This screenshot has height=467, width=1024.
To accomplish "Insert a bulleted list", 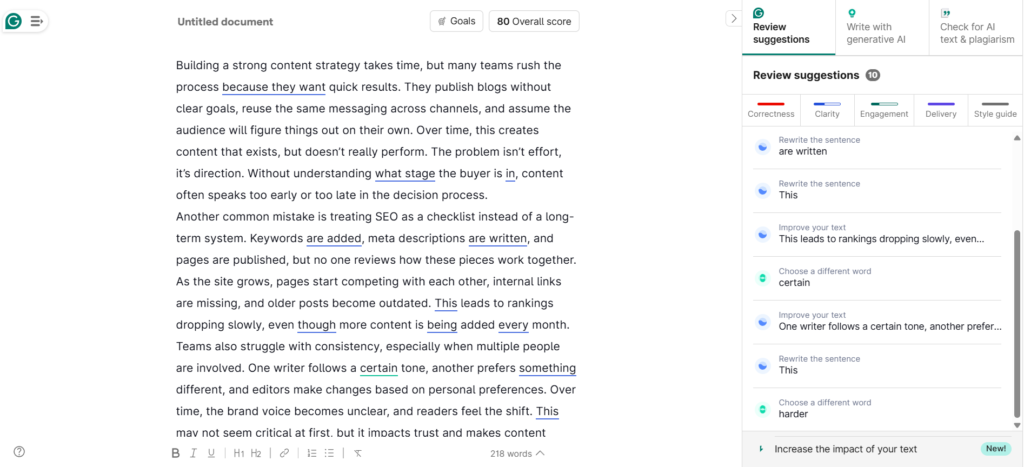I will click(x=329, y=453).
